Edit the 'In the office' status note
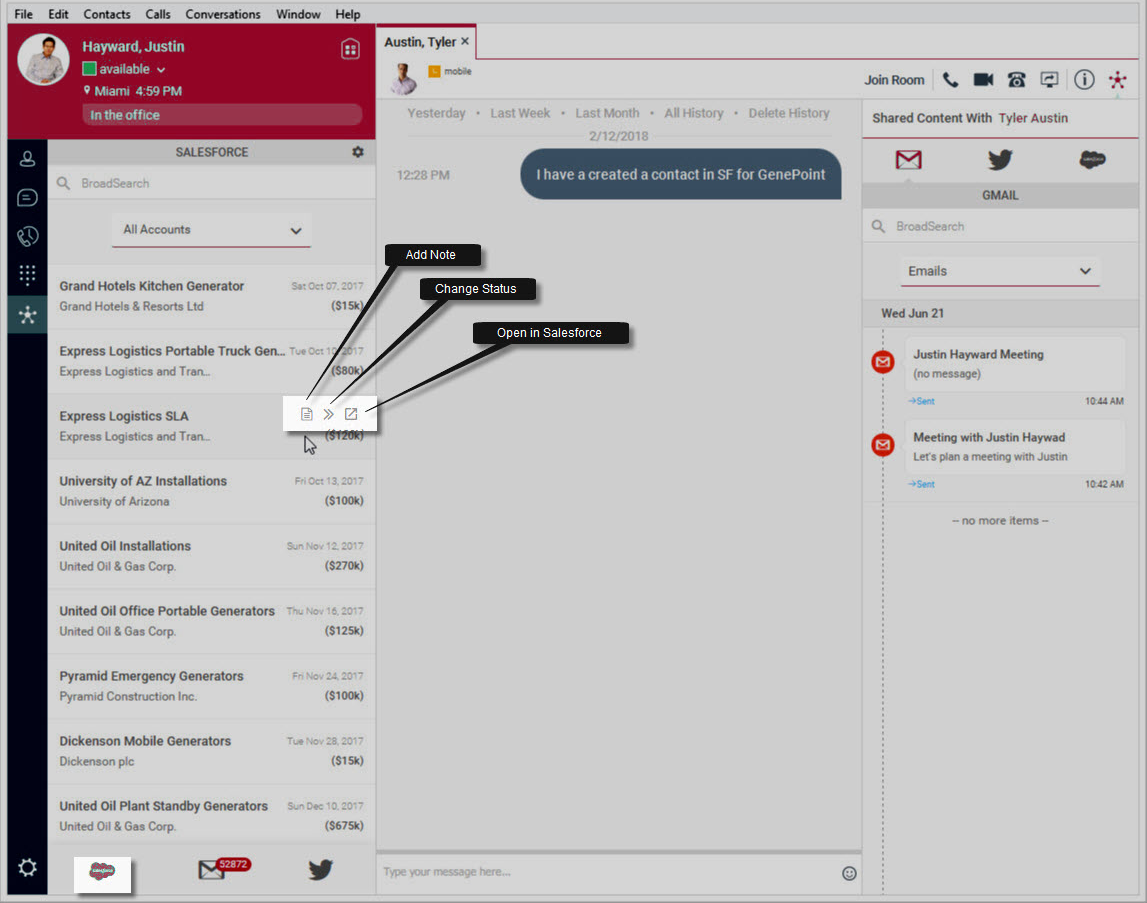Screen dimensions: 1147x903 click(222, 115)
